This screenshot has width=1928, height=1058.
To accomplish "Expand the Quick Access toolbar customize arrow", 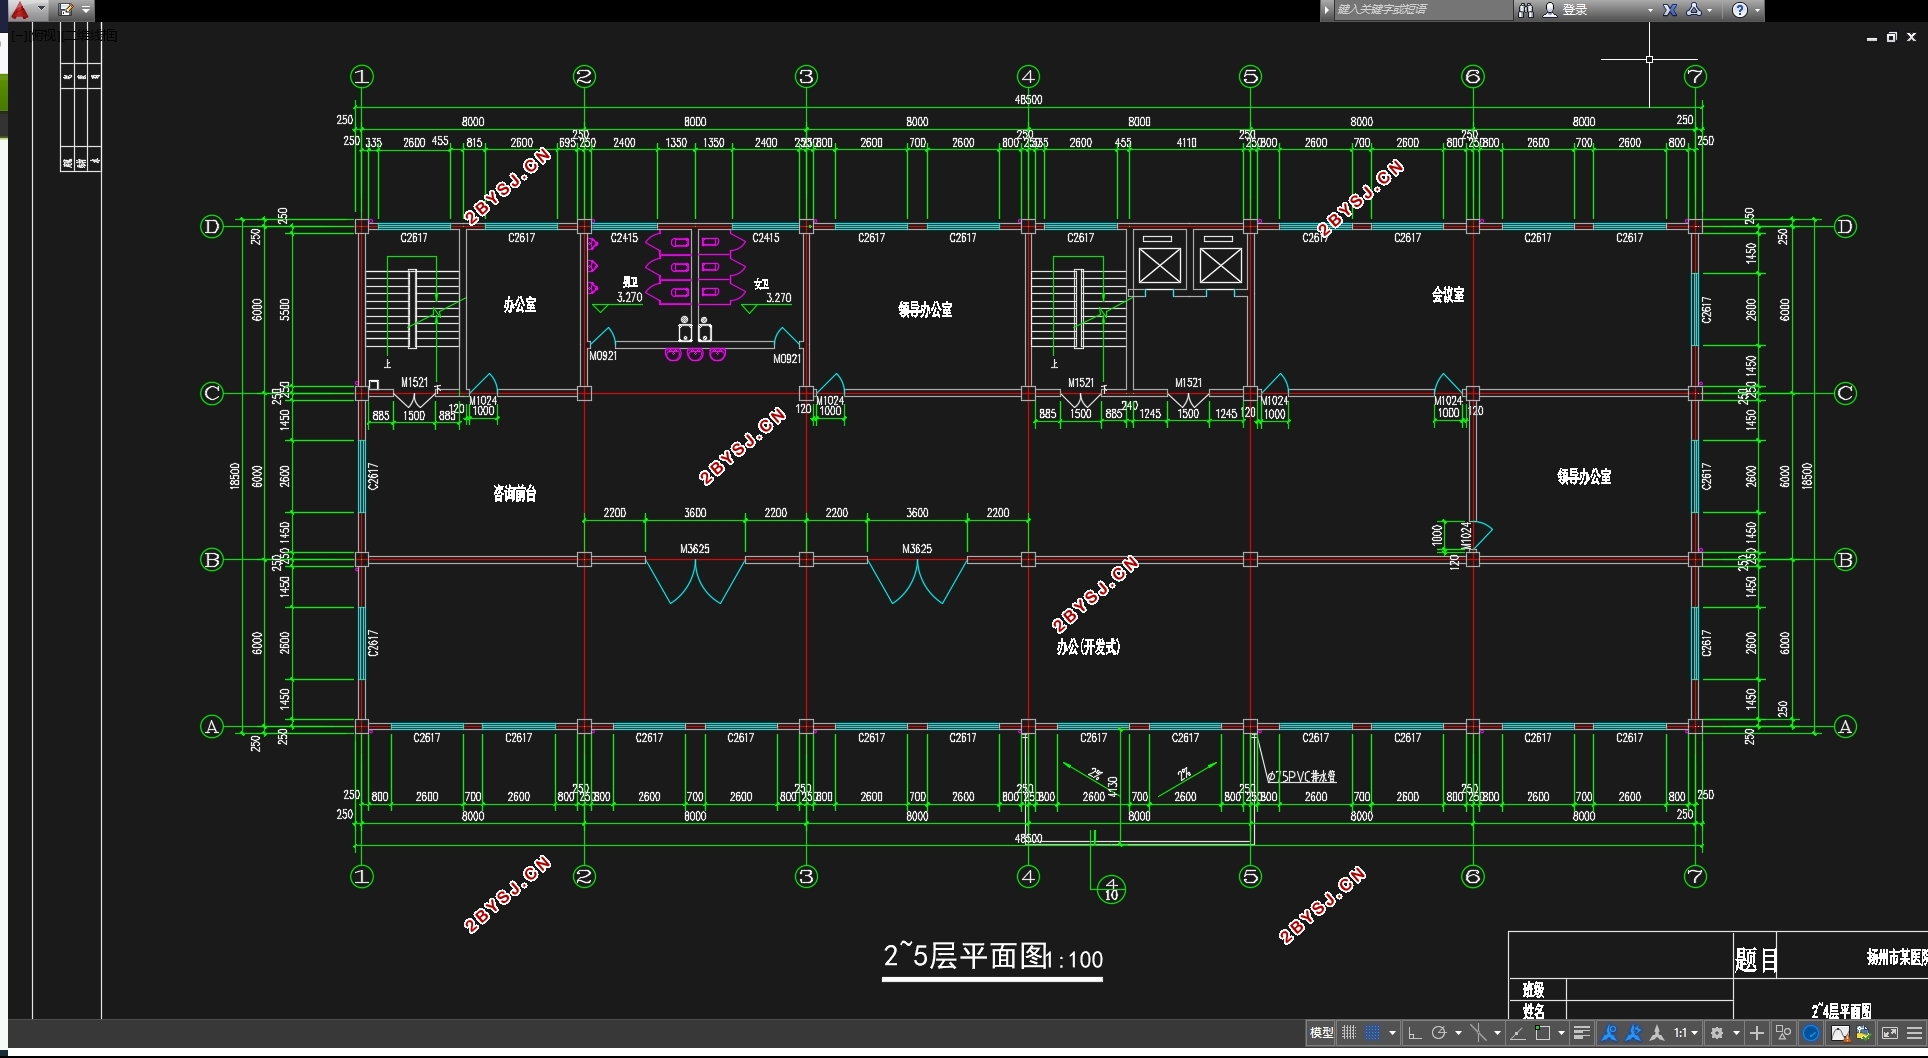I will click(86, 10).
